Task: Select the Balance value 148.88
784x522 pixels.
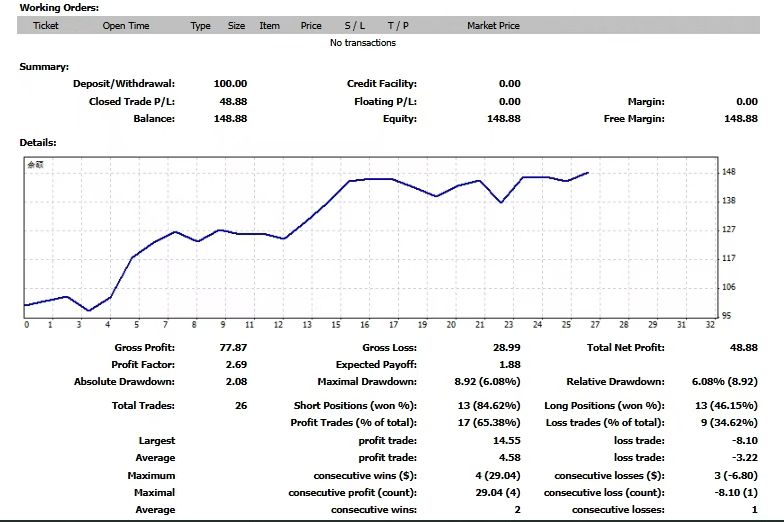Action: point(230,118)
